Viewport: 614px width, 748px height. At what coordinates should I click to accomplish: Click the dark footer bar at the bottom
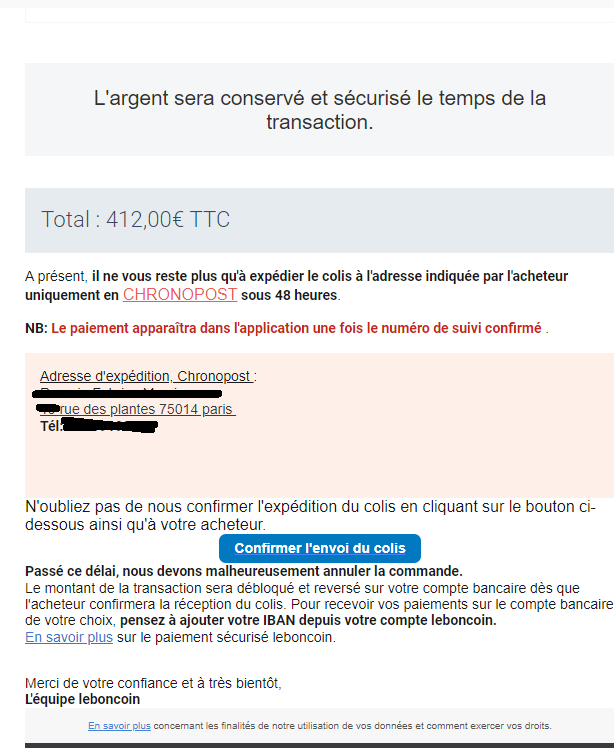[319, 746]
